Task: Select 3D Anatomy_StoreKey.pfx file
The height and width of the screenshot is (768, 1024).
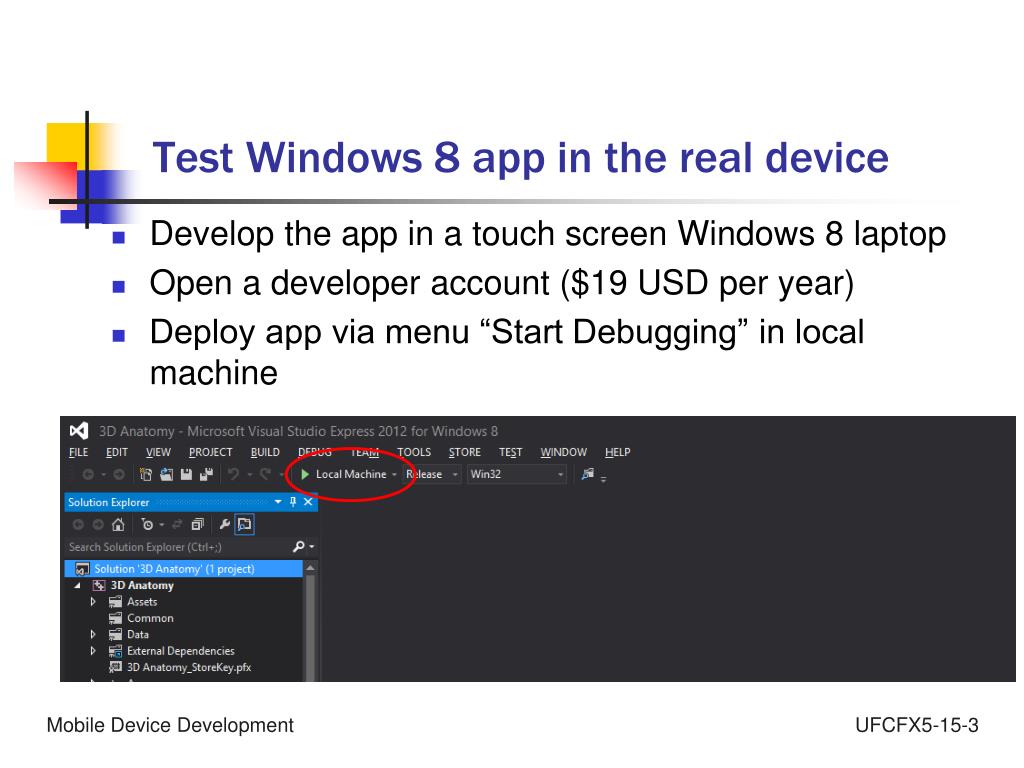Action: coord(180,667)
